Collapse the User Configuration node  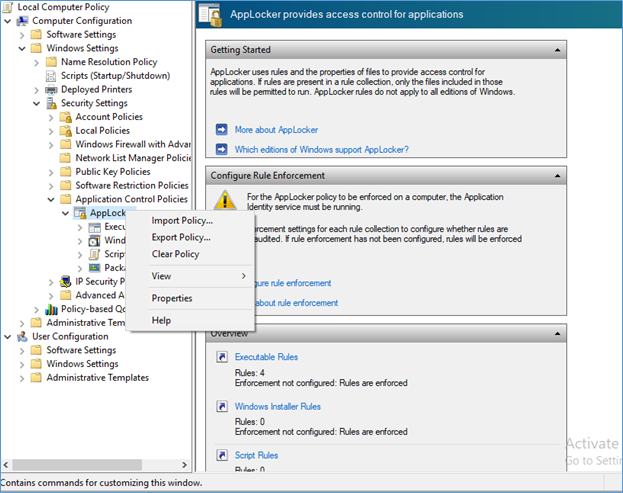8,337
